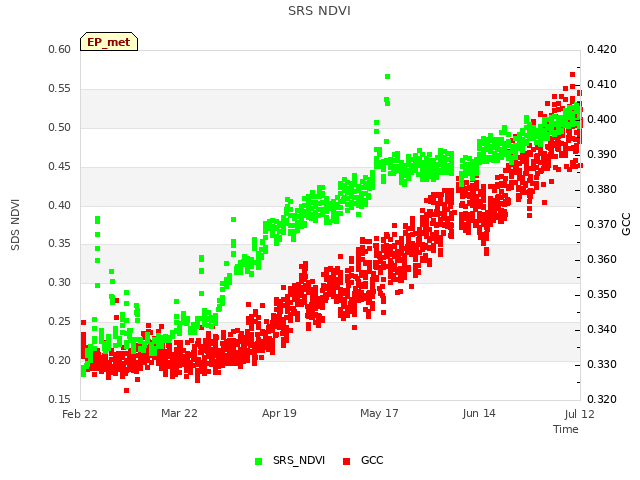
Task: Click the 0.350 right axis value
Action: pyautogui.click(x=602, y=295)
